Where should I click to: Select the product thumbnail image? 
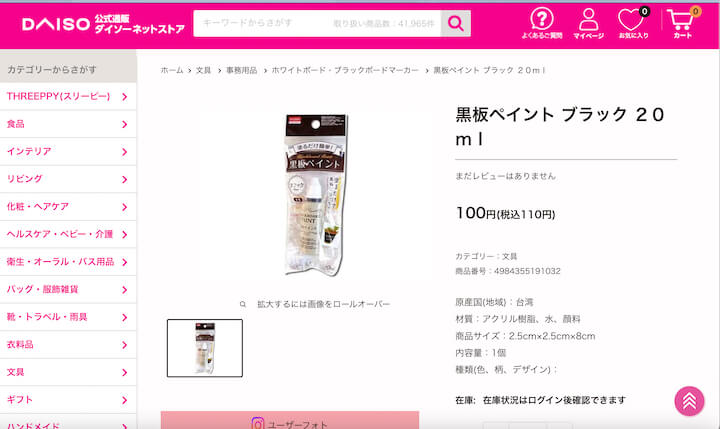pyautogui.click(x=205, y=348)
